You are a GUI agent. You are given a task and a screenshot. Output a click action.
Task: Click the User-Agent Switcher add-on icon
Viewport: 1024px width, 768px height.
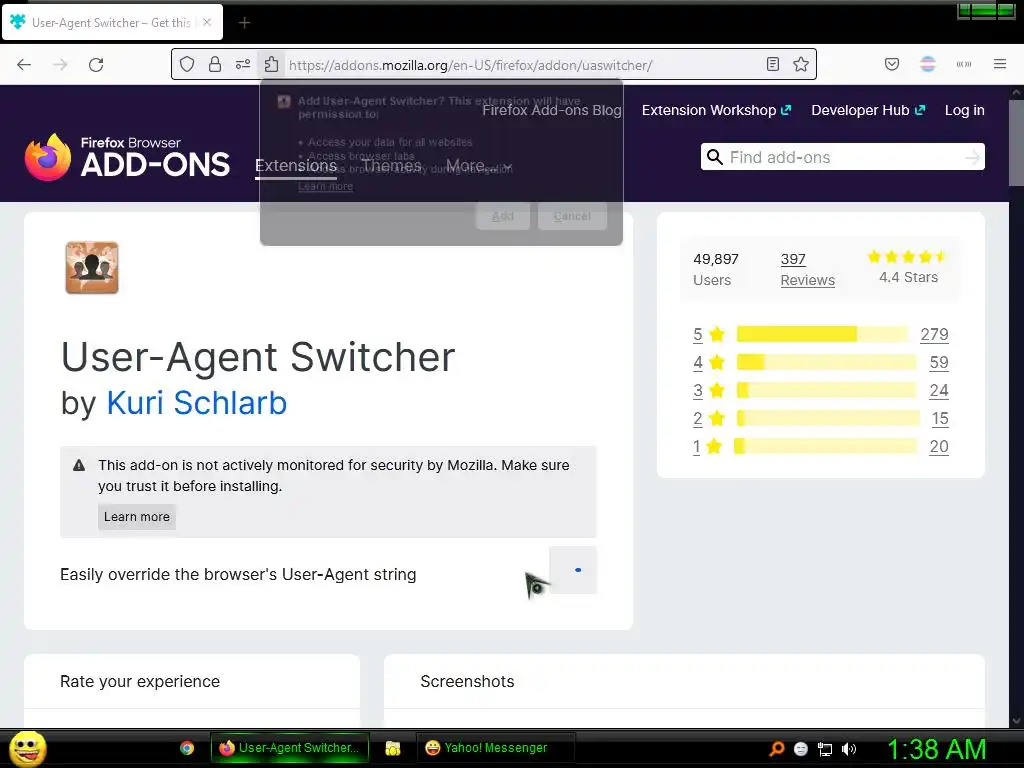tap(92, 268)
